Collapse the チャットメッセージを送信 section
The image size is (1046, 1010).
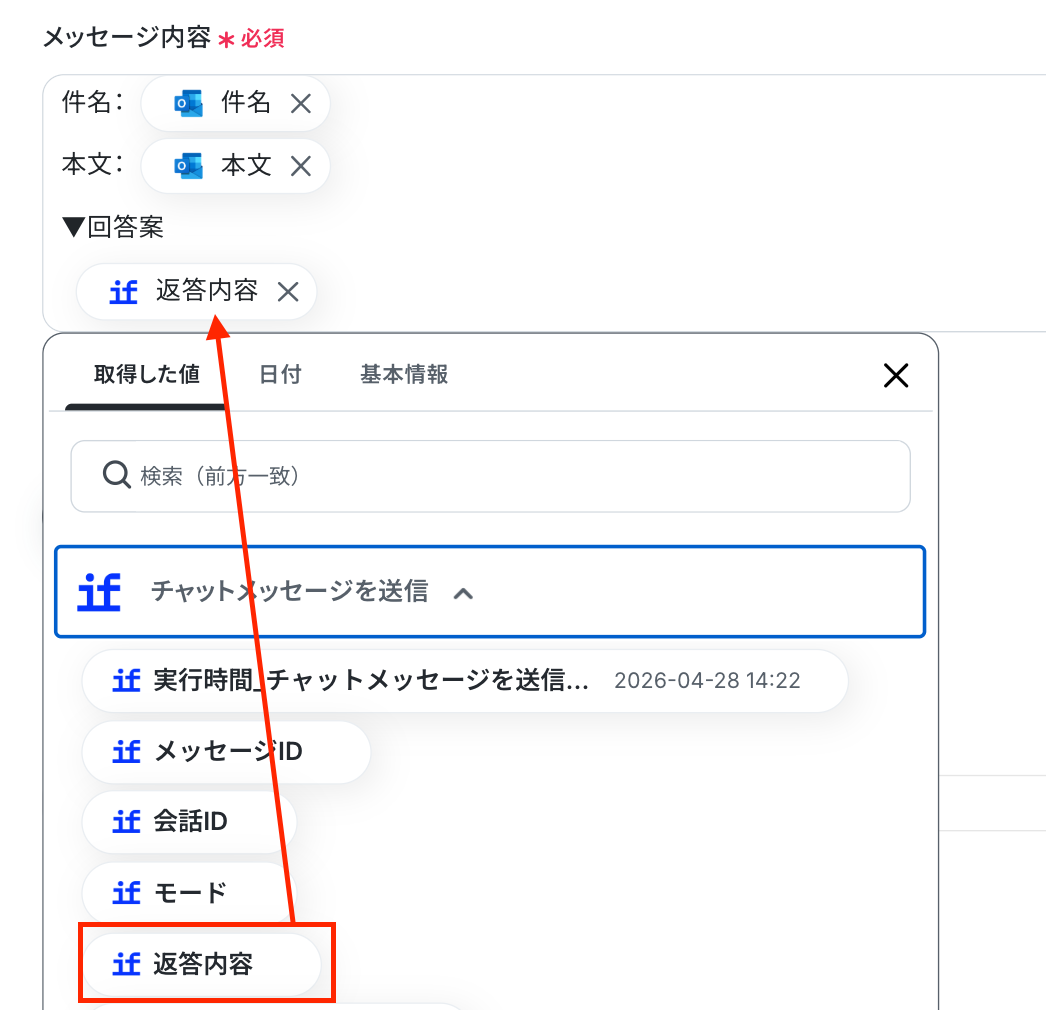tap(289, 592)
